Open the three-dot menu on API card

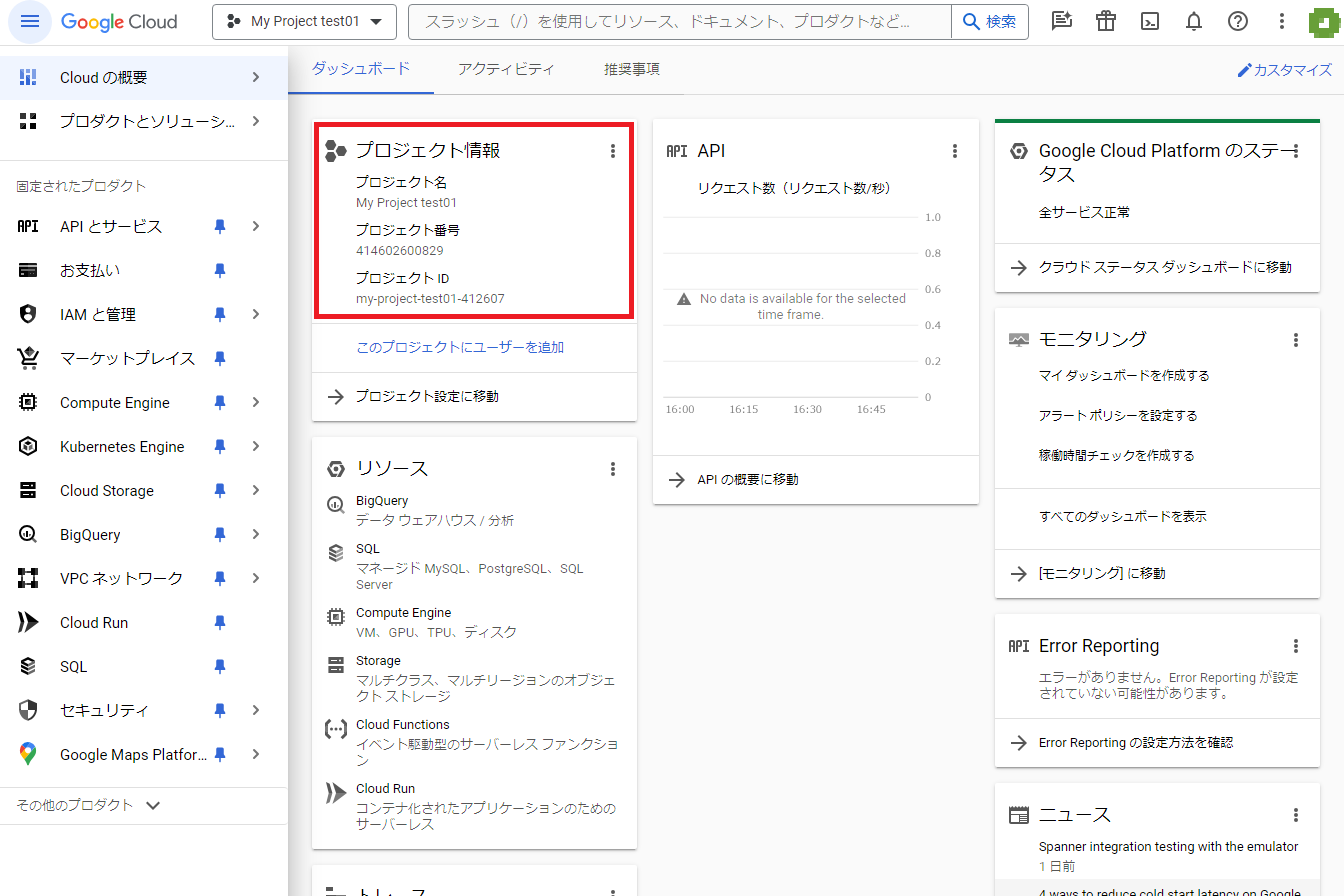[x=955, y=151]
